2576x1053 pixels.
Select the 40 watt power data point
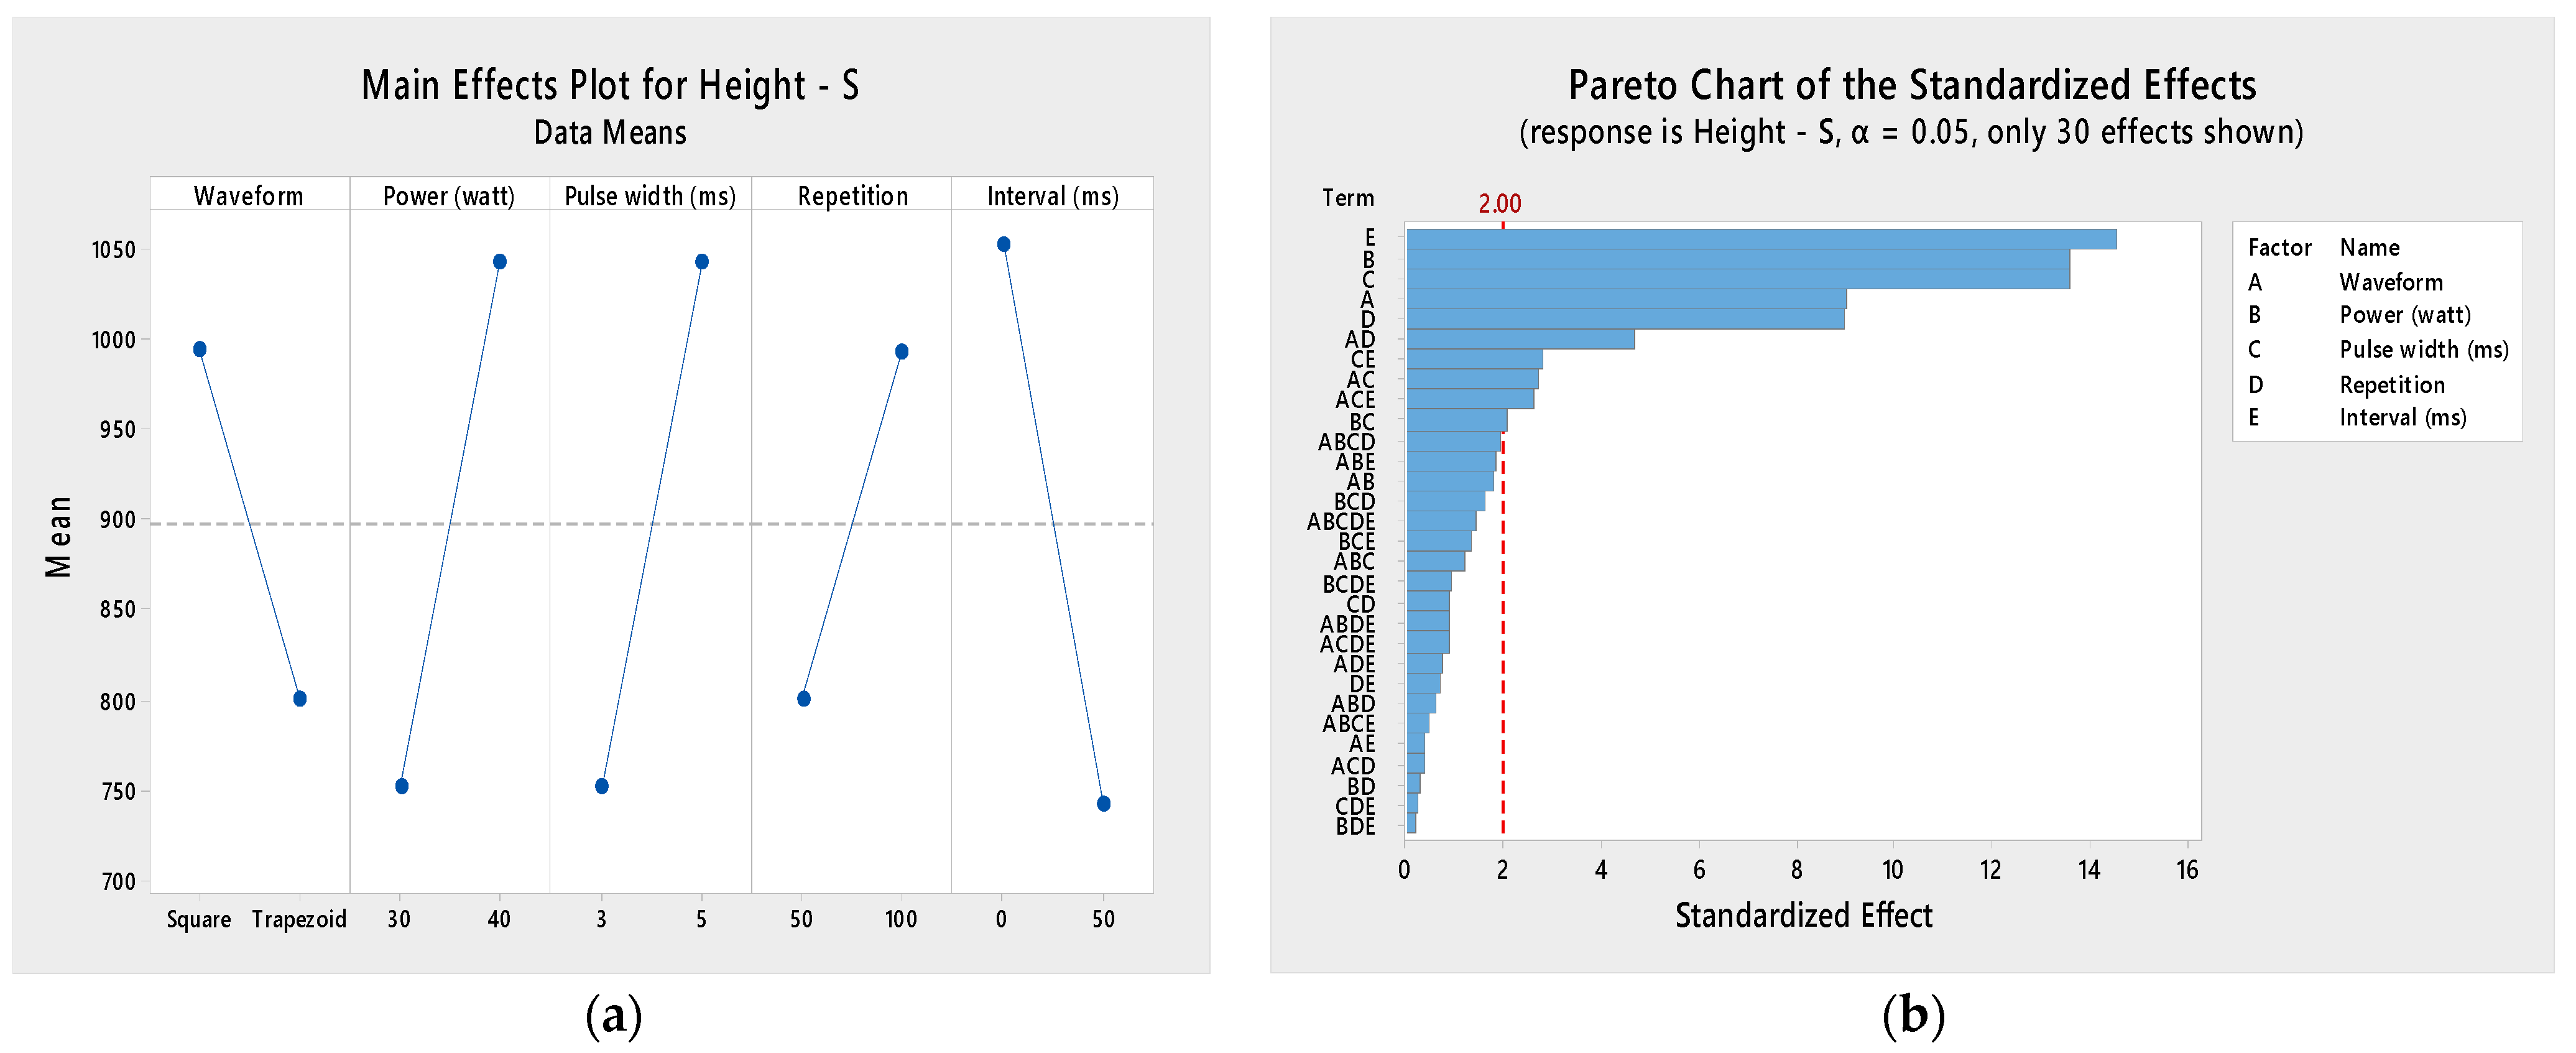[500, 262]
